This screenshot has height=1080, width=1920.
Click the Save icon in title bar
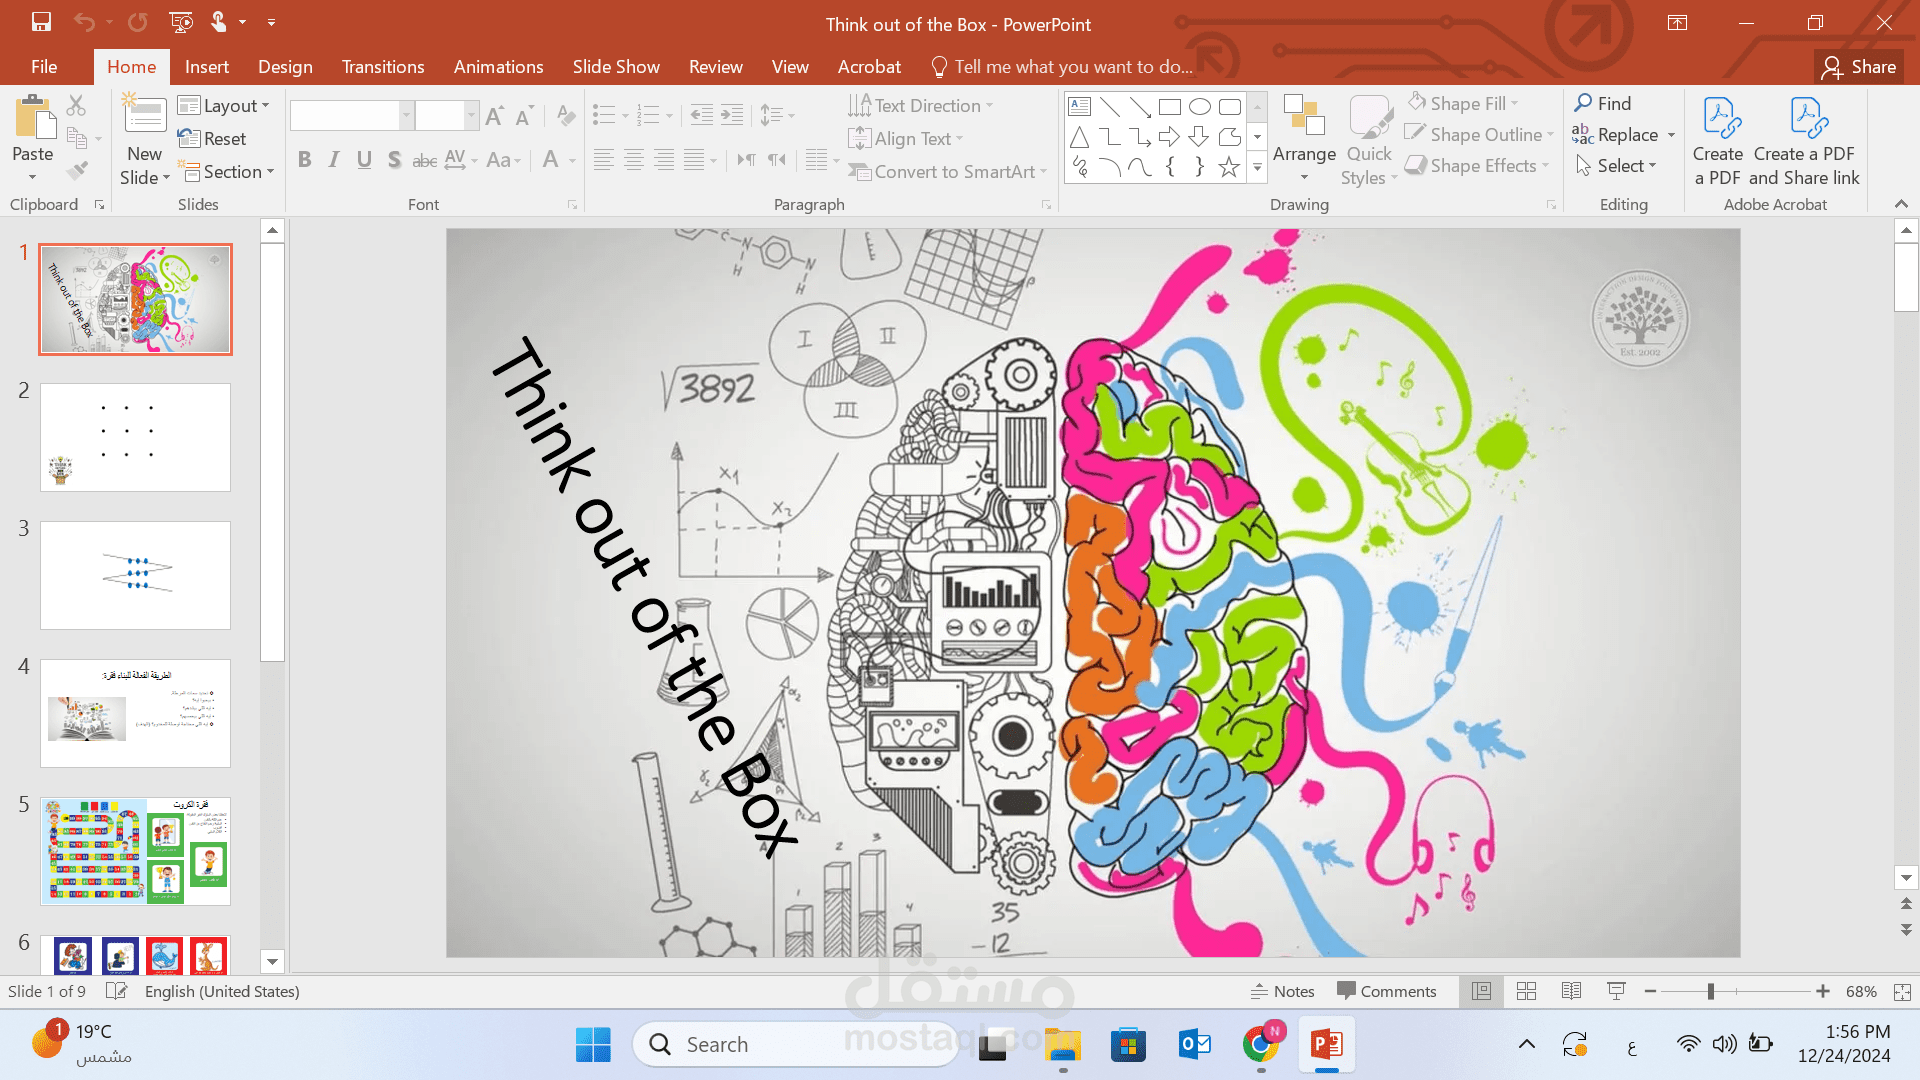41,22
